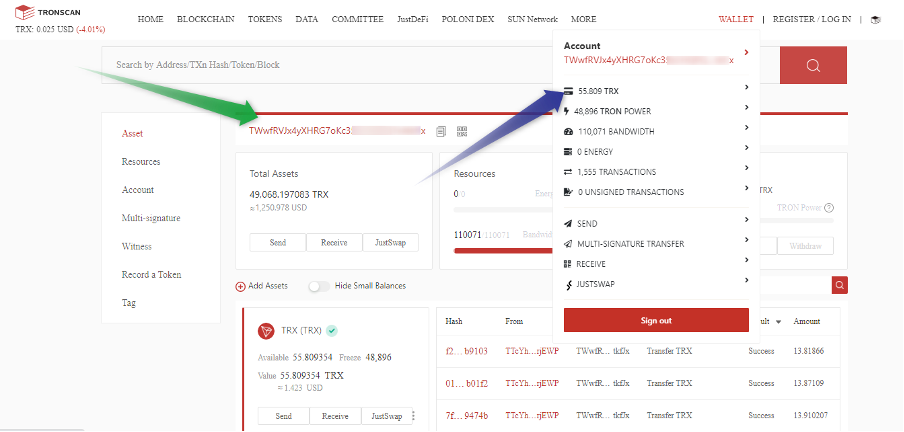The width and height of the screenshot is (904, 432).
Task: Click the red search magnifier button
Action: [x=813, y=66]
